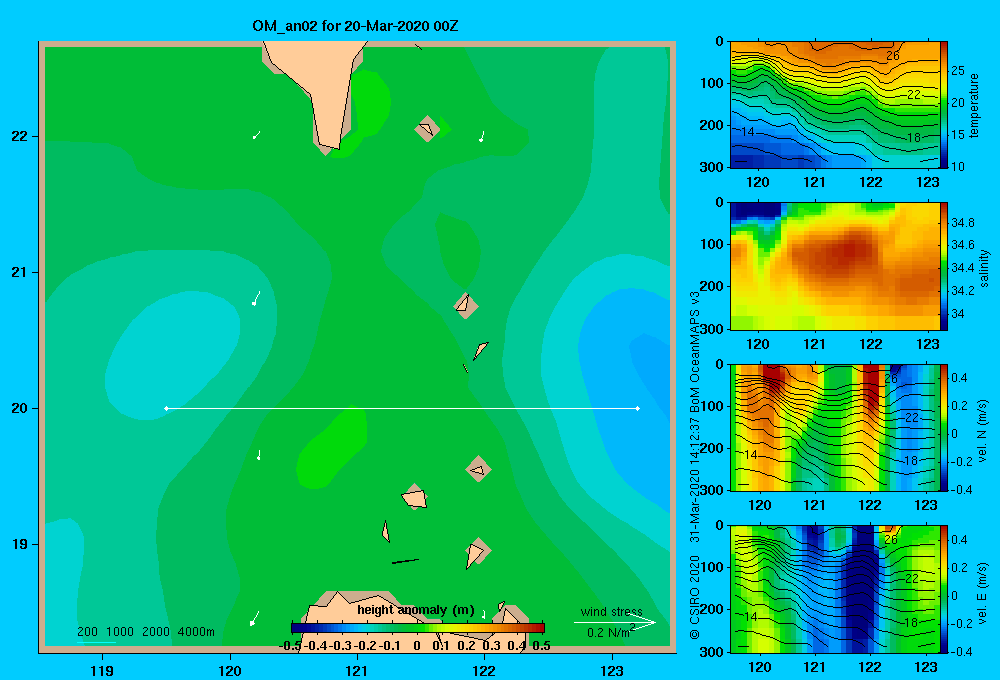
Task: Open the eastward velocity section plot
Action: click(x=835, y=589)
